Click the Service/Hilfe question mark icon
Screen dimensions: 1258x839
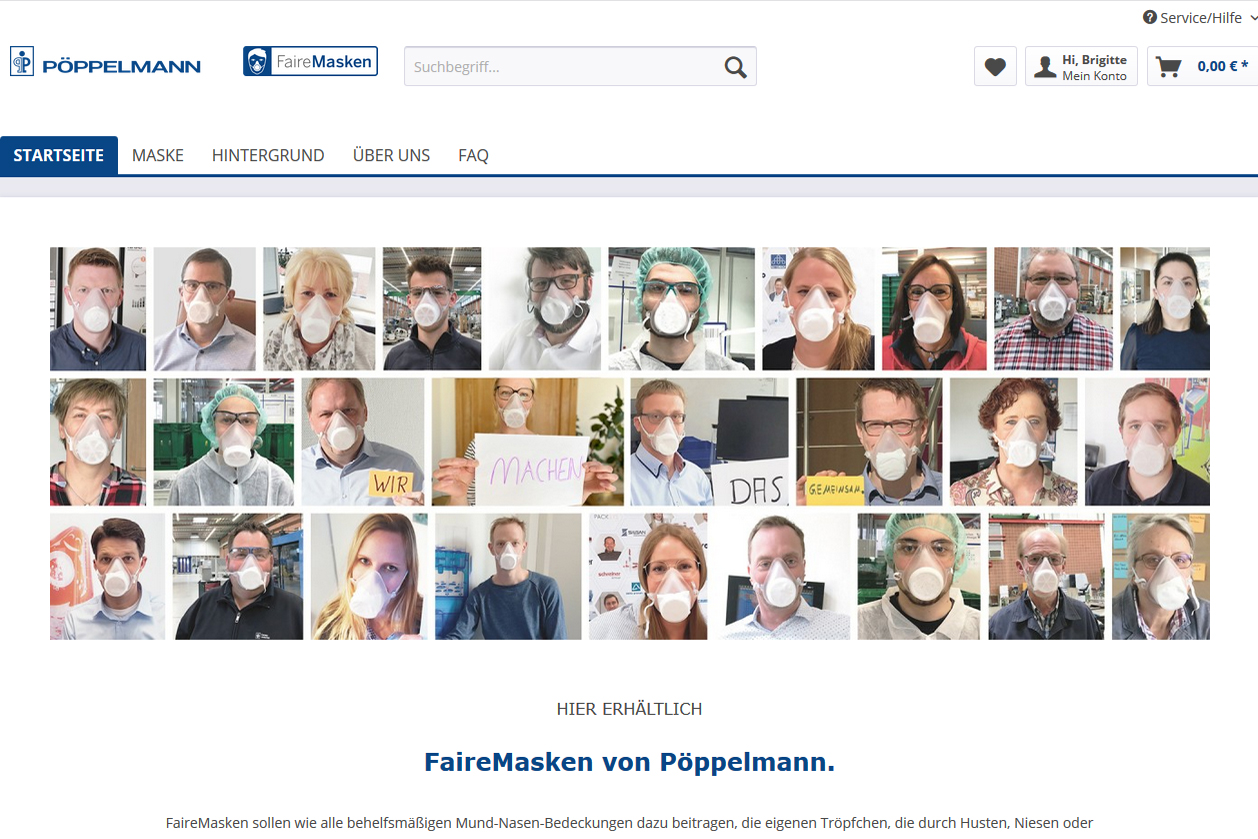(x=1150, y=17)
